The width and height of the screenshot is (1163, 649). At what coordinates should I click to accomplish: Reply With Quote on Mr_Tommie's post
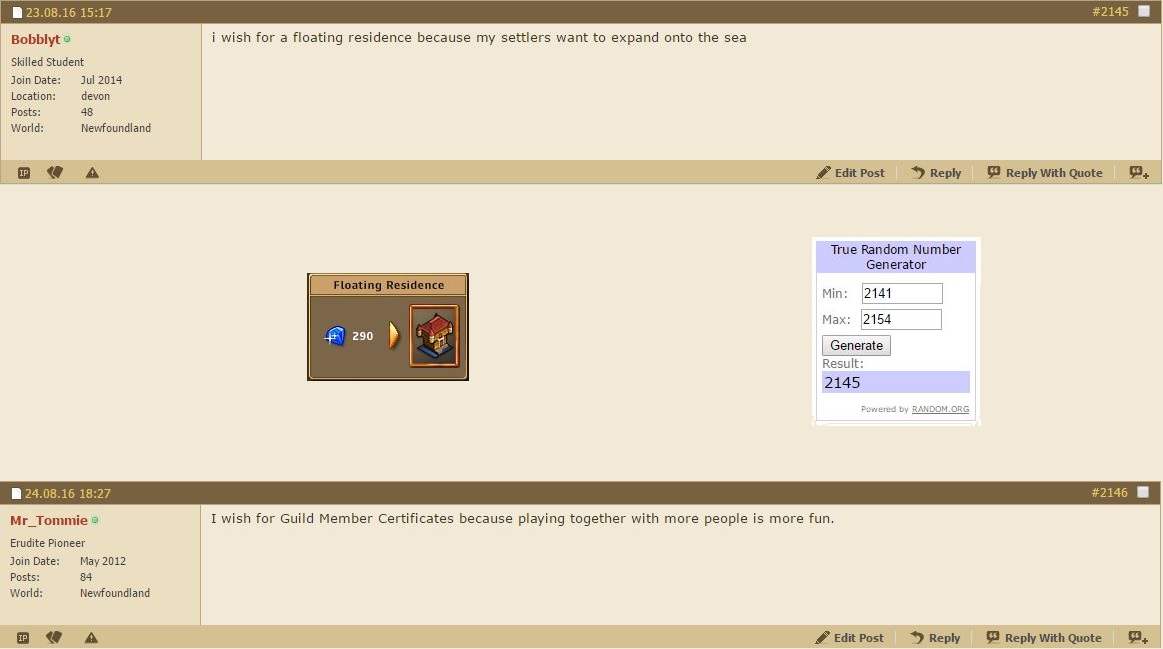[1044, 638]
